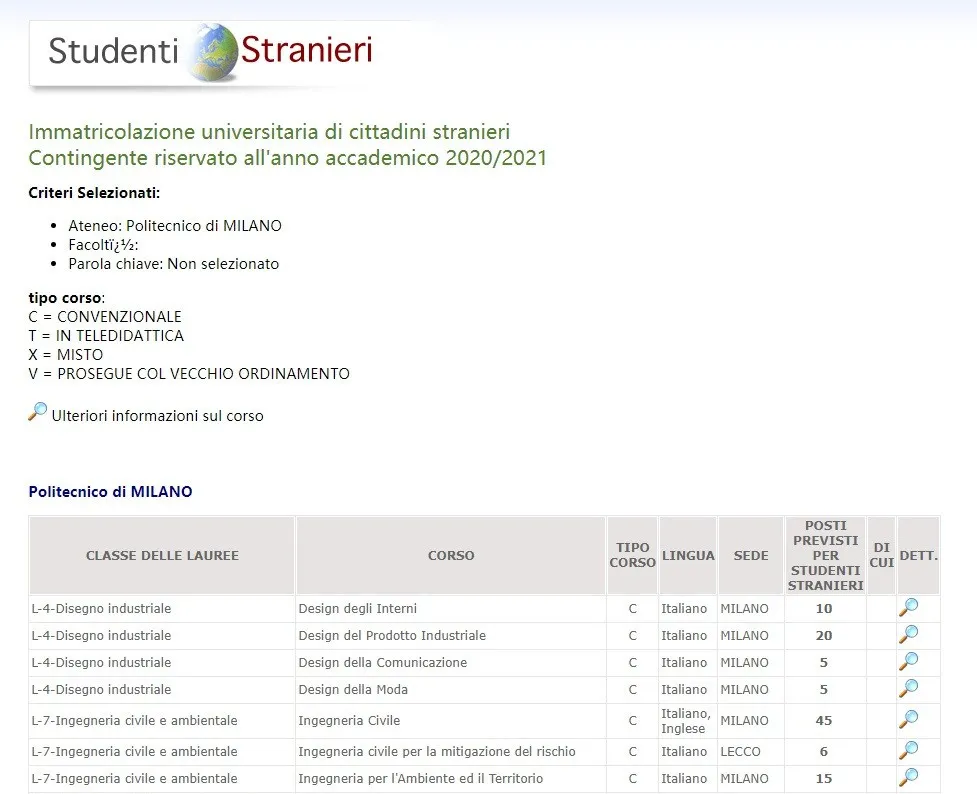The width and height of the screenshot is (977, 794).
Task: Click L-7 class cell in Ingegneria Civile row
Action: pyautogui.click(x=135, y=720)
